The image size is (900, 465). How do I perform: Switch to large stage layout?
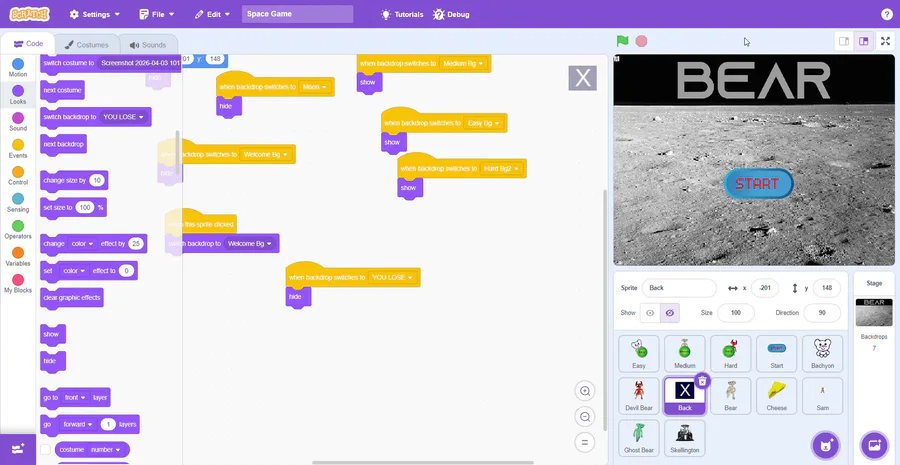pos(863,41)
